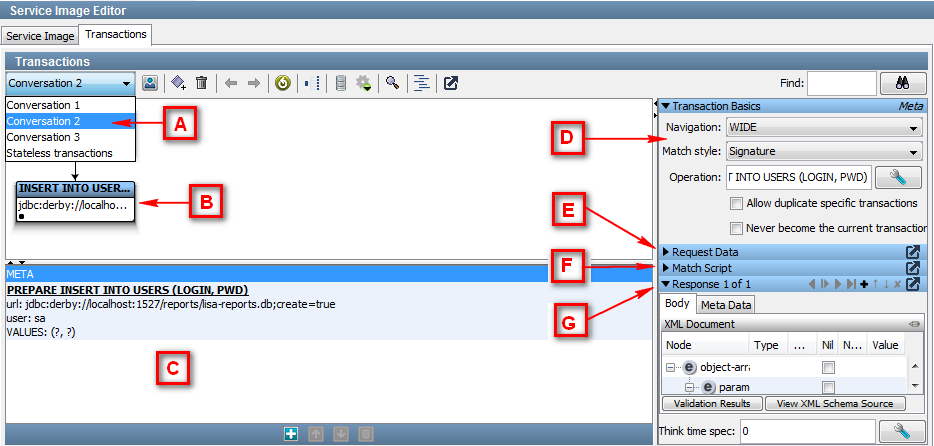This screenshot has width=934, height=446.
Task: Click the Value column header
Action: pyautogui.click(x=885, y=345)
